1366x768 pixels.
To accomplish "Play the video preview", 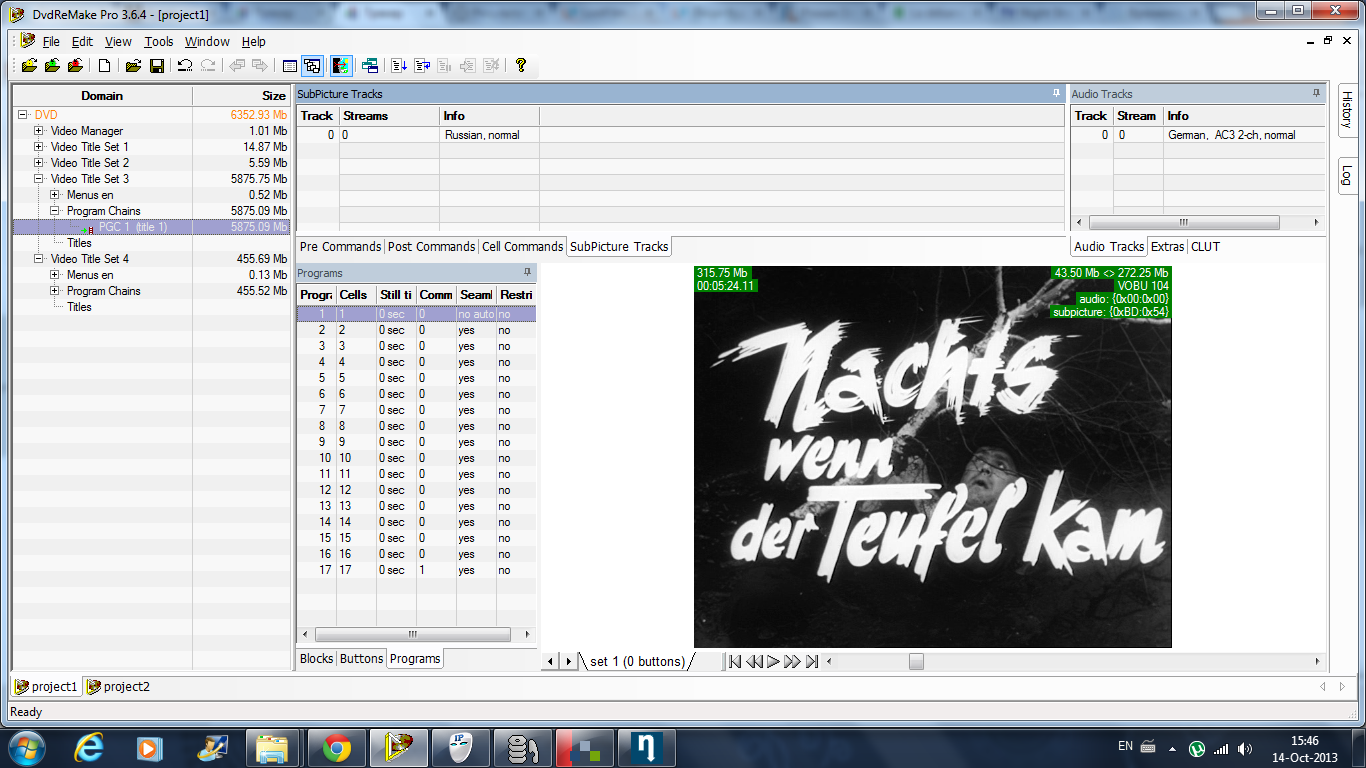I will pyautogui.click(x=773, y=661).
